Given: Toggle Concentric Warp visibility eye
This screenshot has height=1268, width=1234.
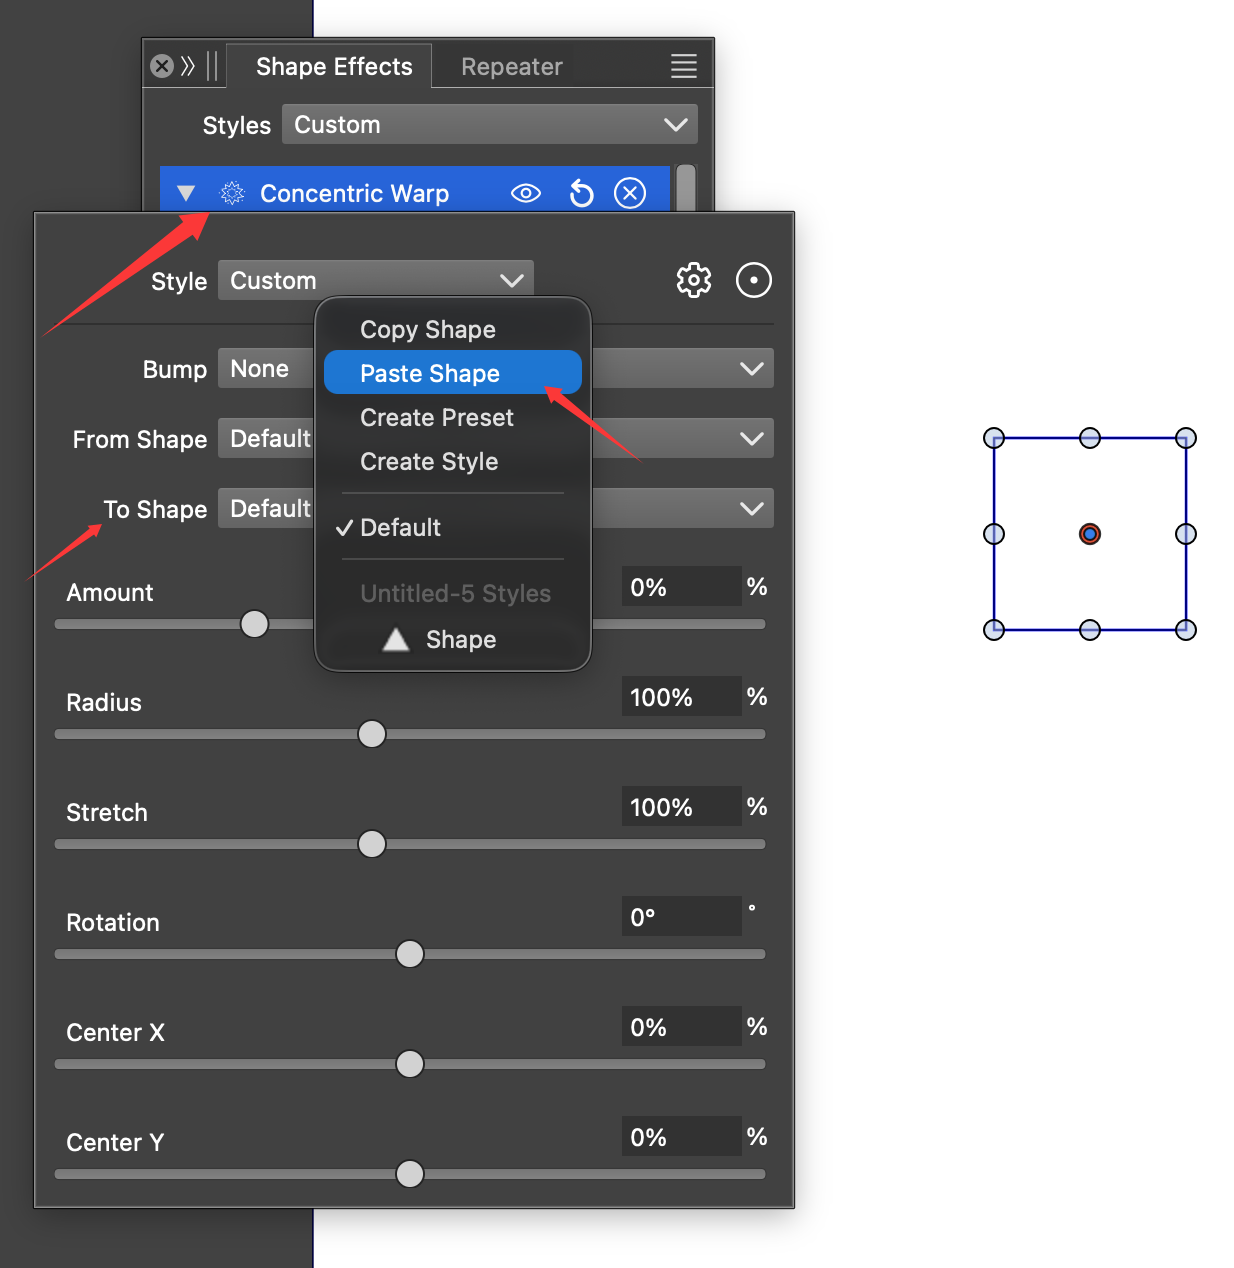Looking at the screenshot, I should tap(526, 193).
